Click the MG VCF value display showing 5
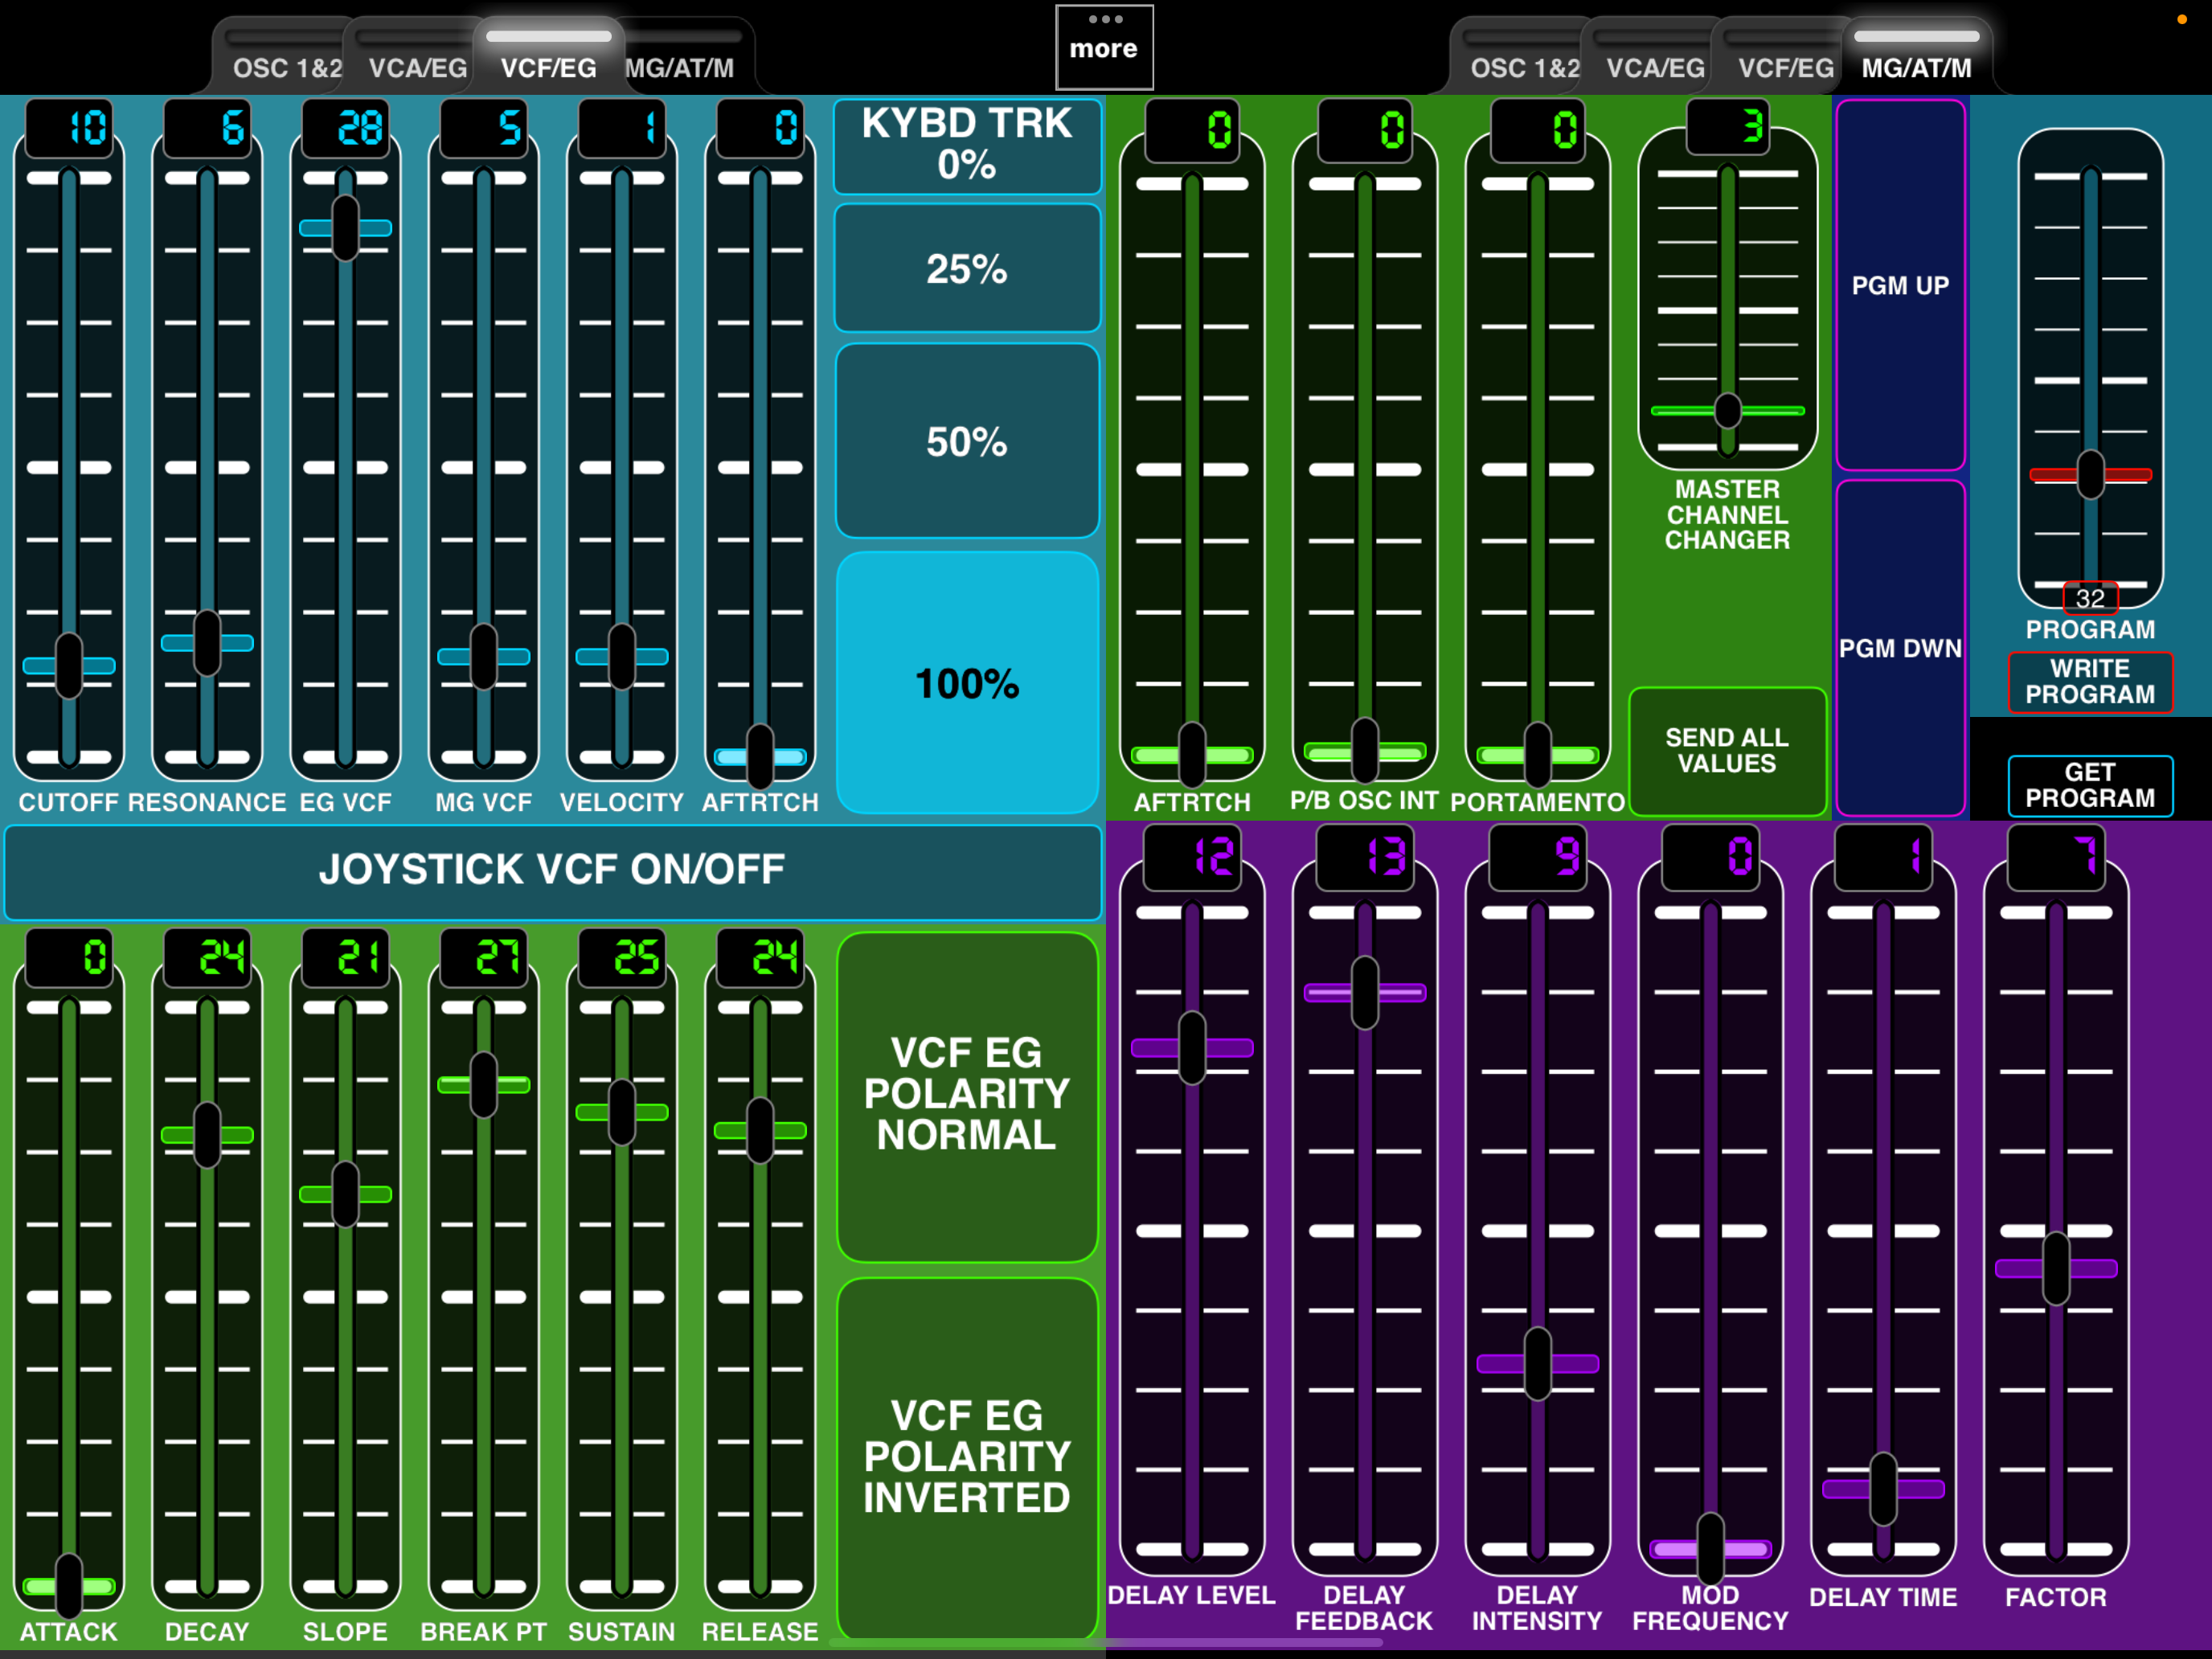The width and height of the screenshot is (2212, 1659). point(483,128)
